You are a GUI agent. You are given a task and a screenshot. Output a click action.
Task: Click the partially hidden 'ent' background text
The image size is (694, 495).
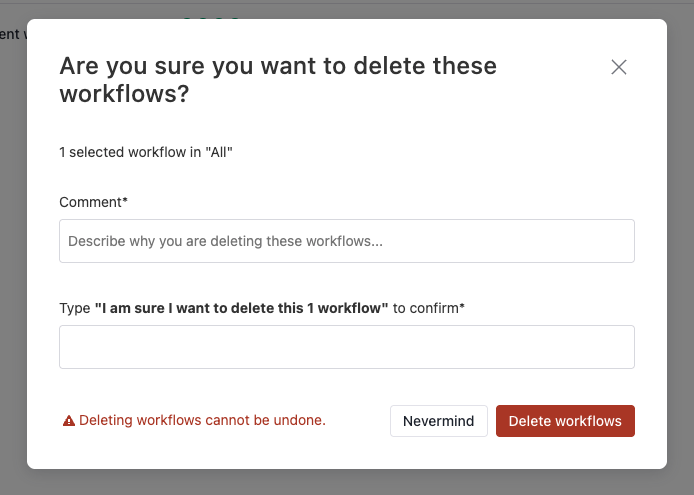(x=9, y=35)
